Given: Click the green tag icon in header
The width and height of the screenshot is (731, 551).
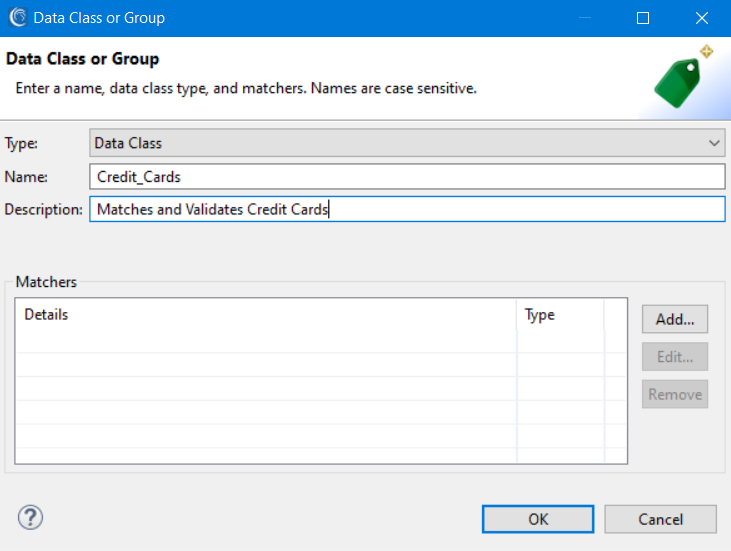Looking at the screenshot, I should [x=678, y=83].
